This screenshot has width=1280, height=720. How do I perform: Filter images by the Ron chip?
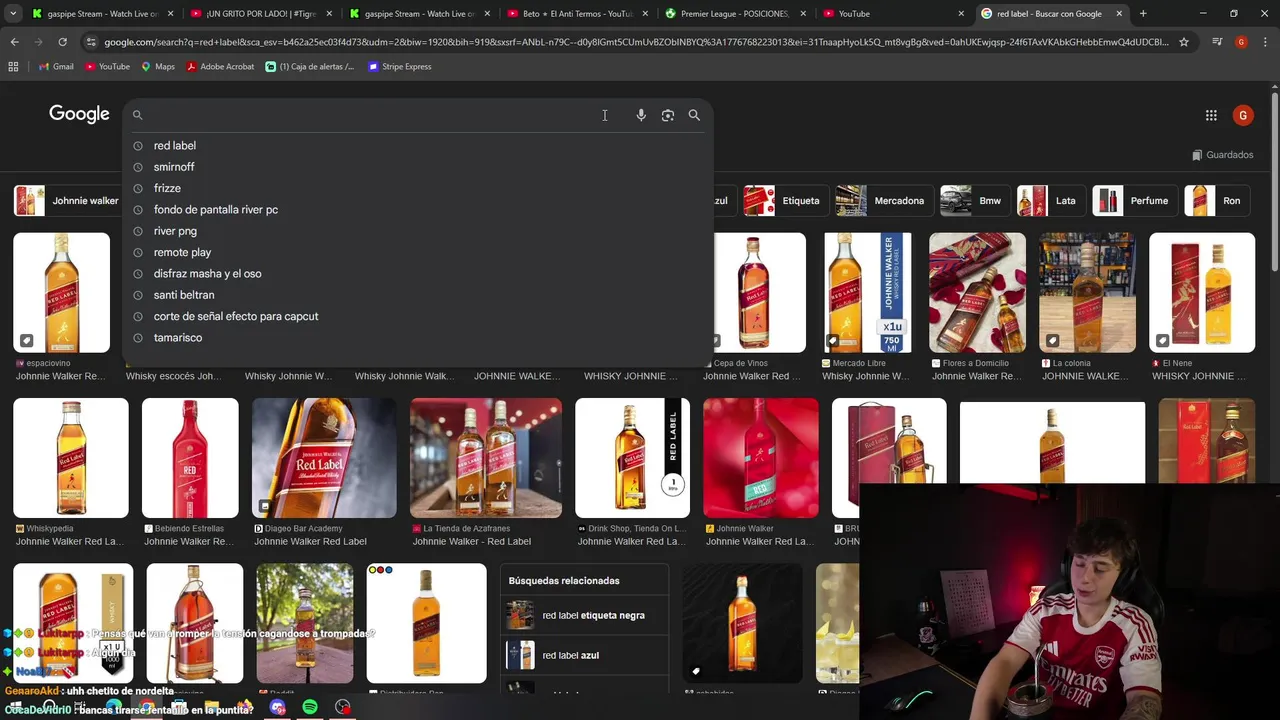[1216, 201]
